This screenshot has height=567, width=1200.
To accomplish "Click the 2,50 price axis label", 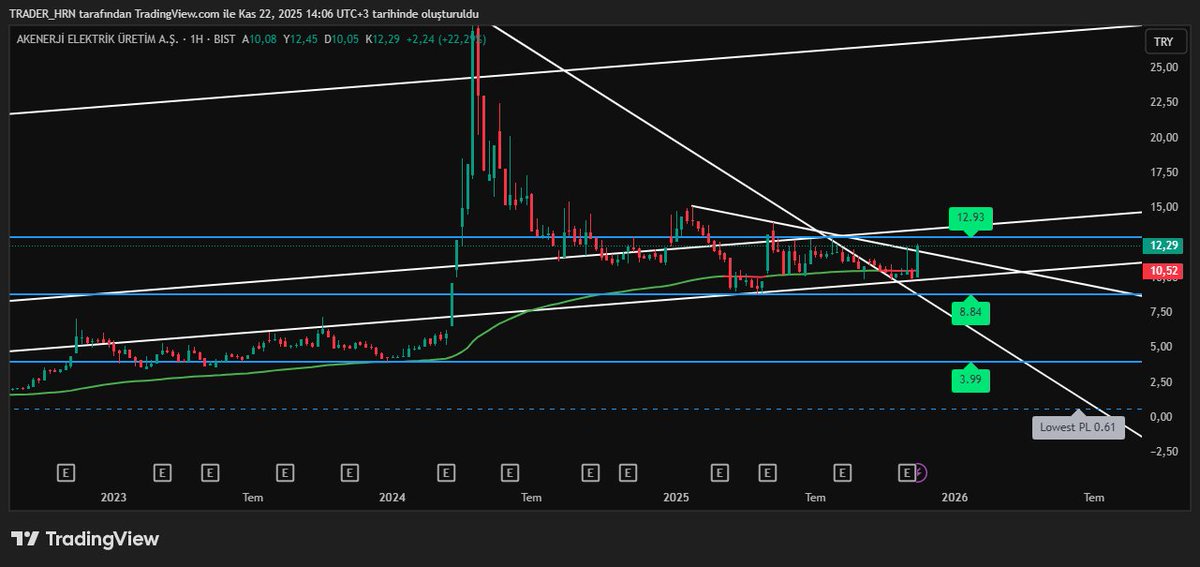I will point(1163,382).
